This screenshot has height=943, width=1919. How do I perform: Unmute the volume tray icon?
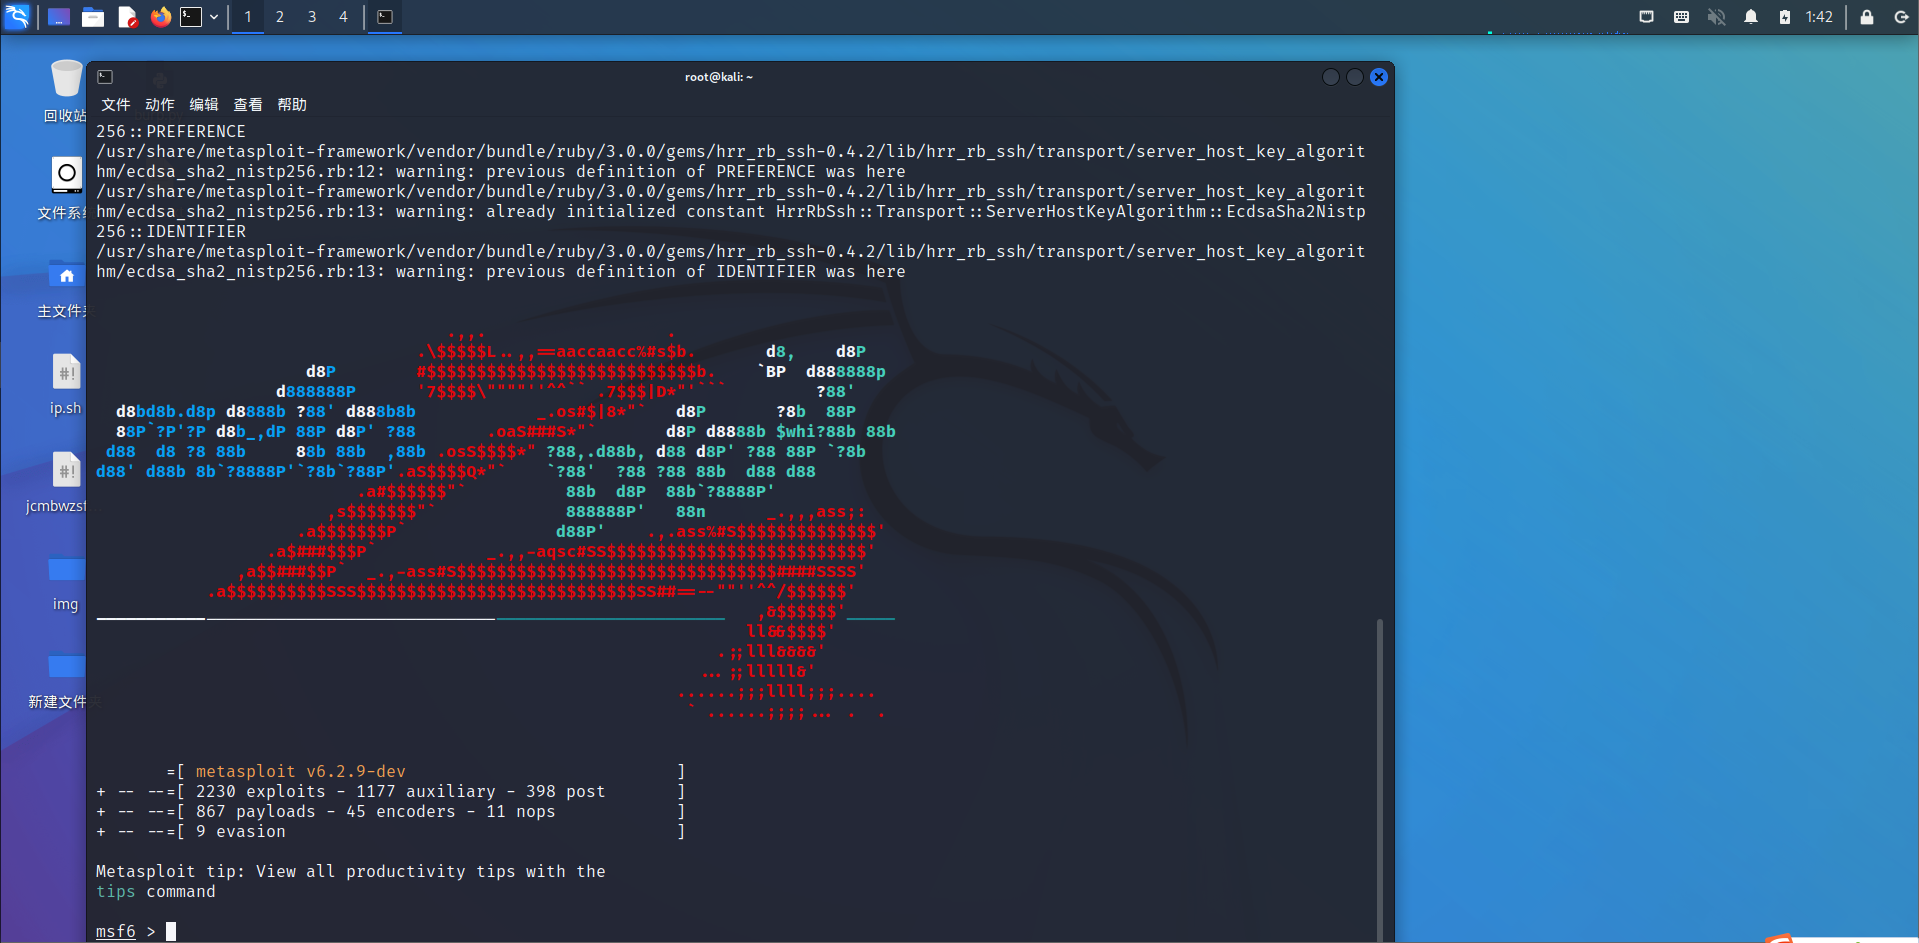(1716, 17)
